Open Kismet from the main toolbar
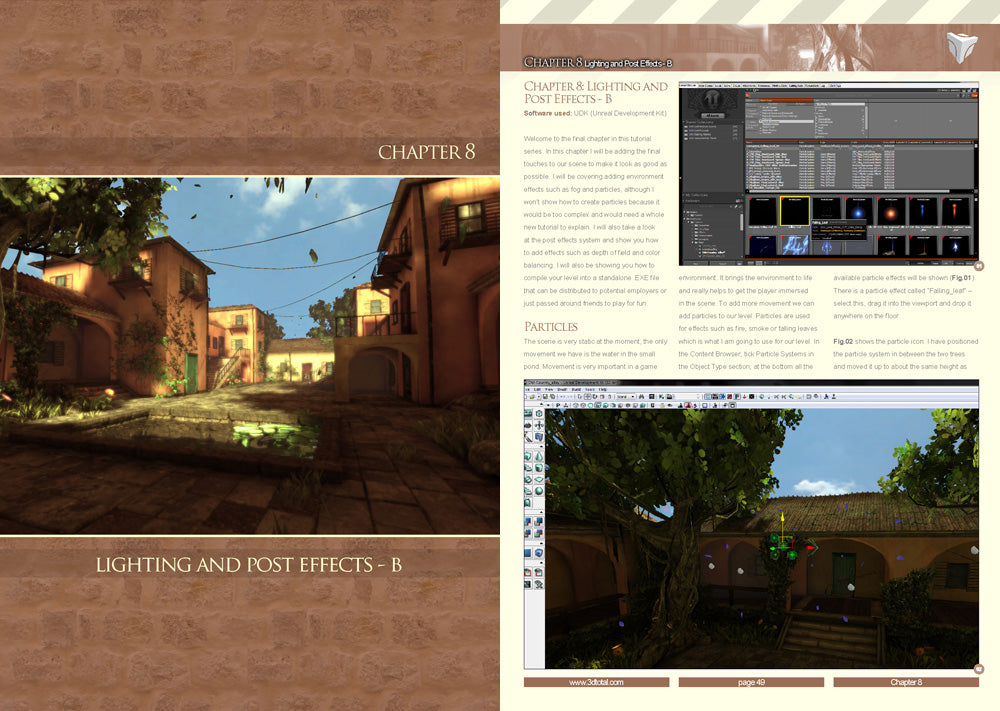 pos(661,396)
